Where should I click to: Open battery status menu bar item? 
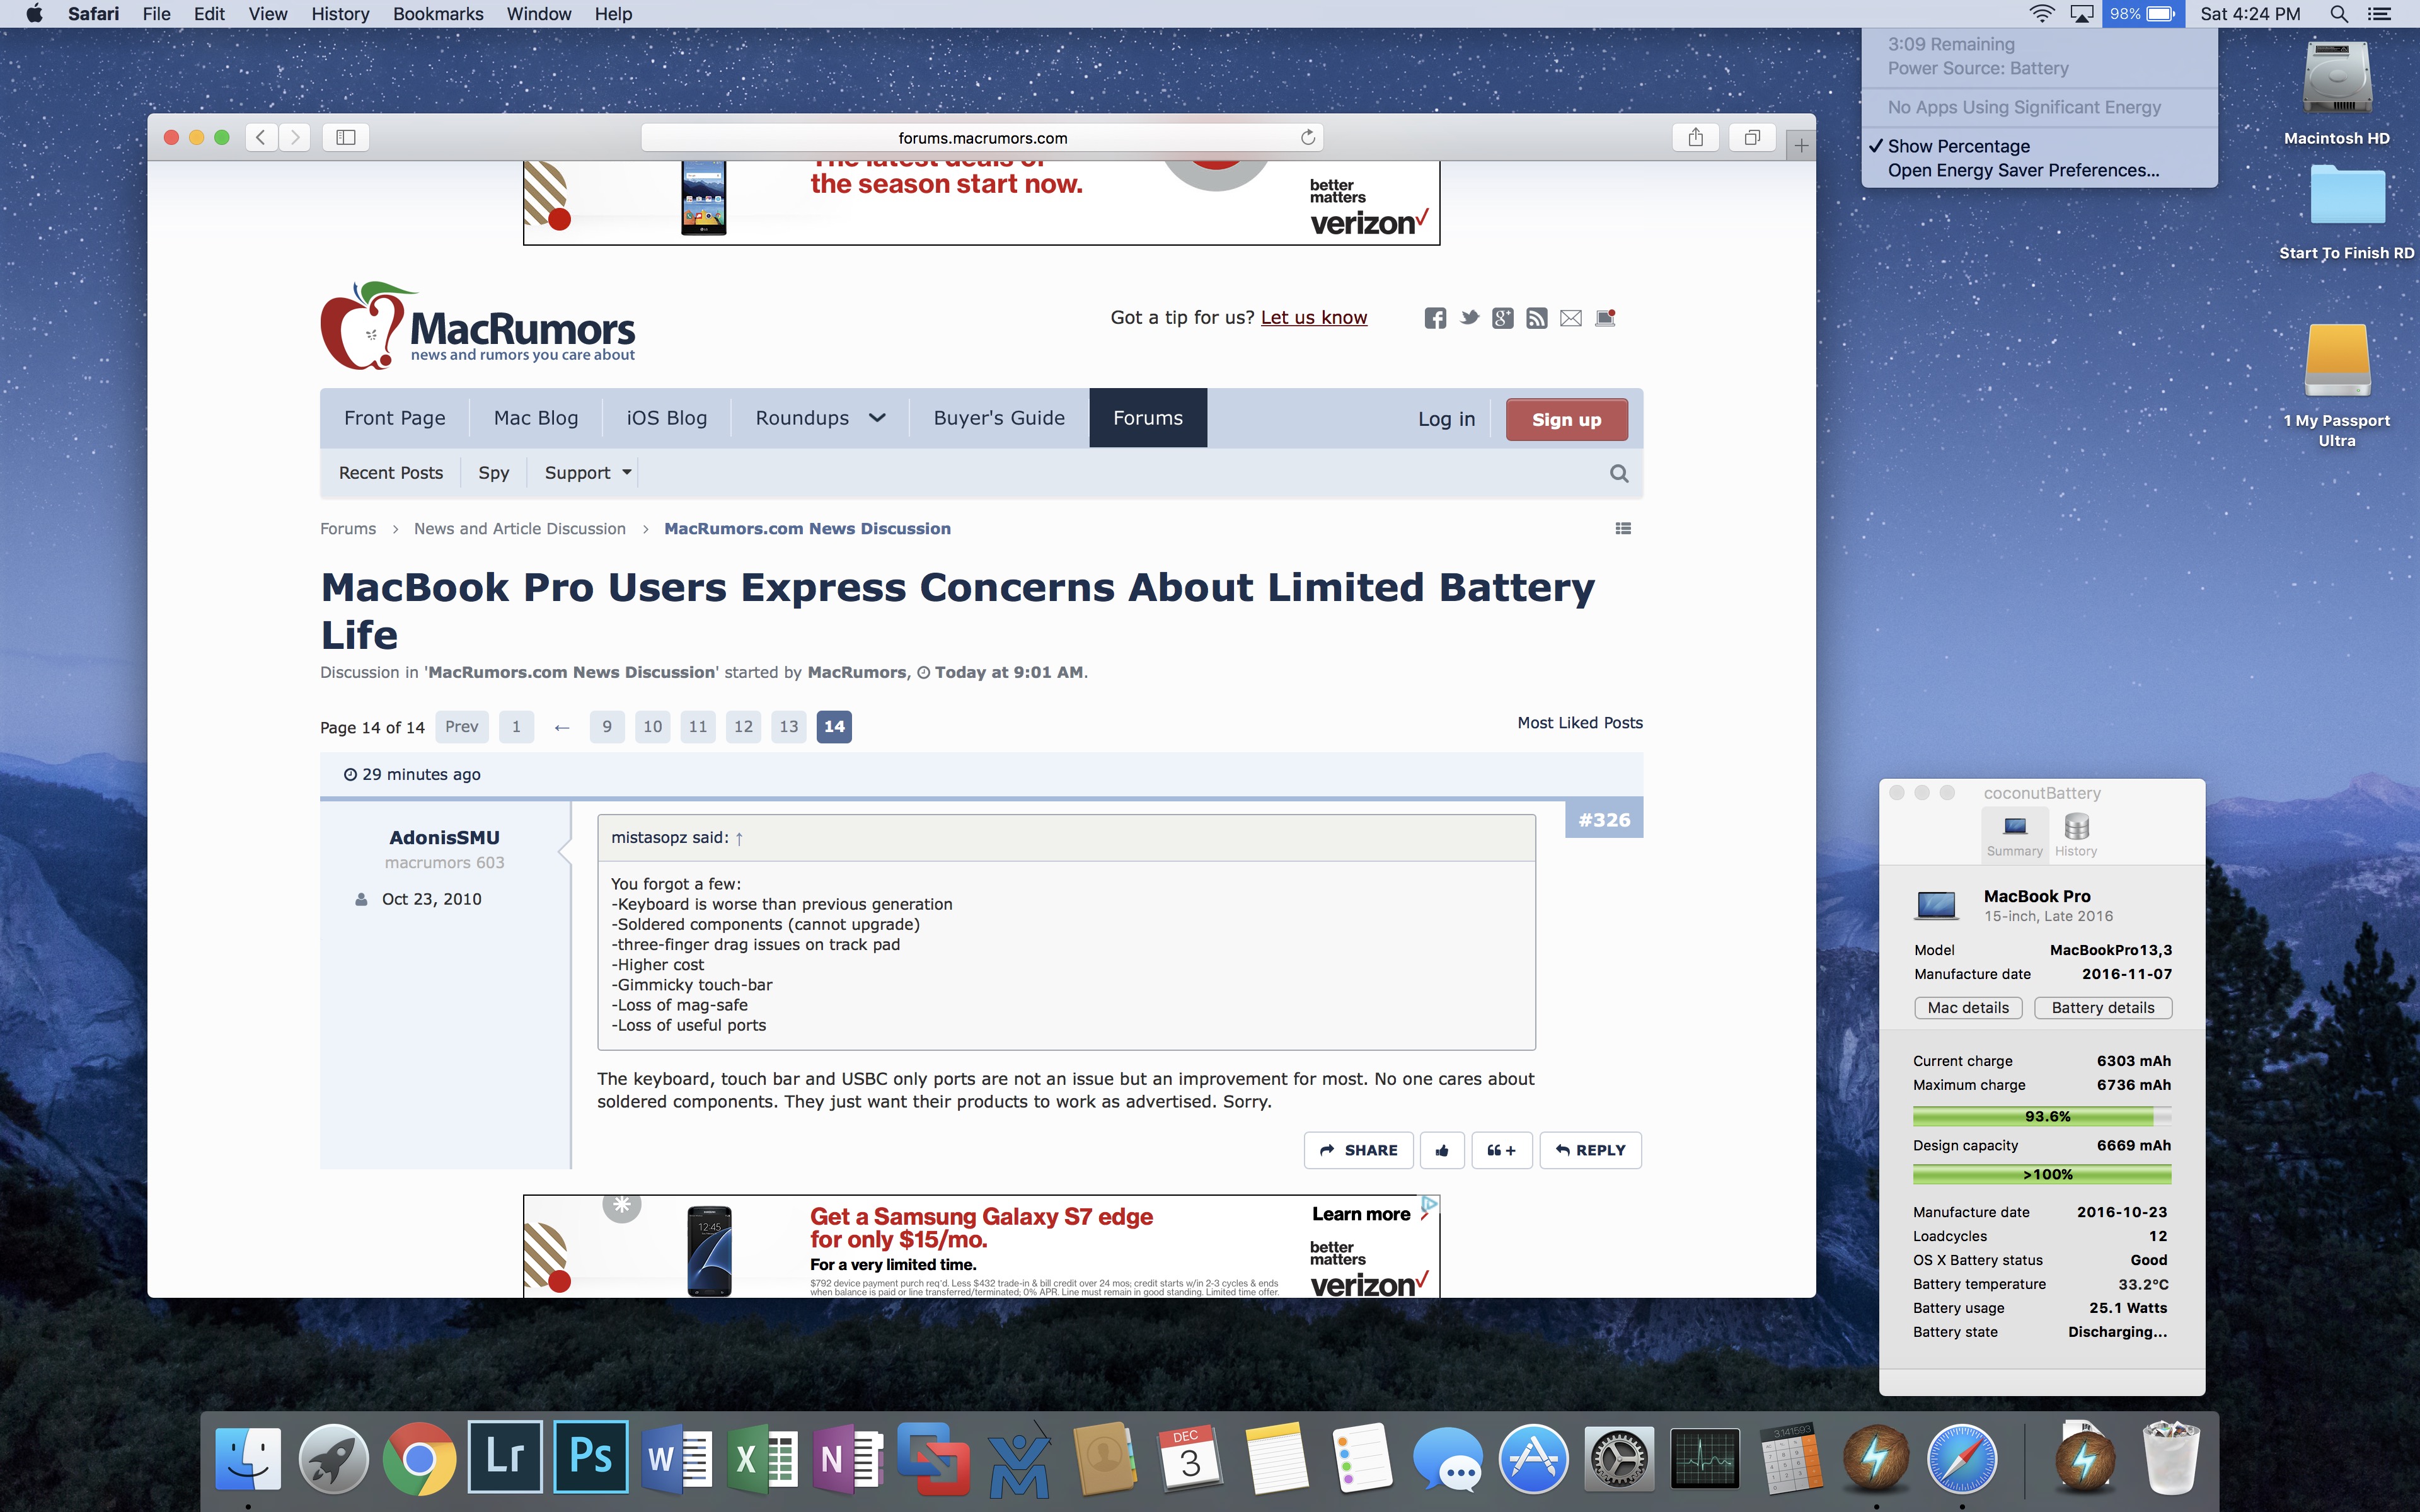[x=2142, y=14]
